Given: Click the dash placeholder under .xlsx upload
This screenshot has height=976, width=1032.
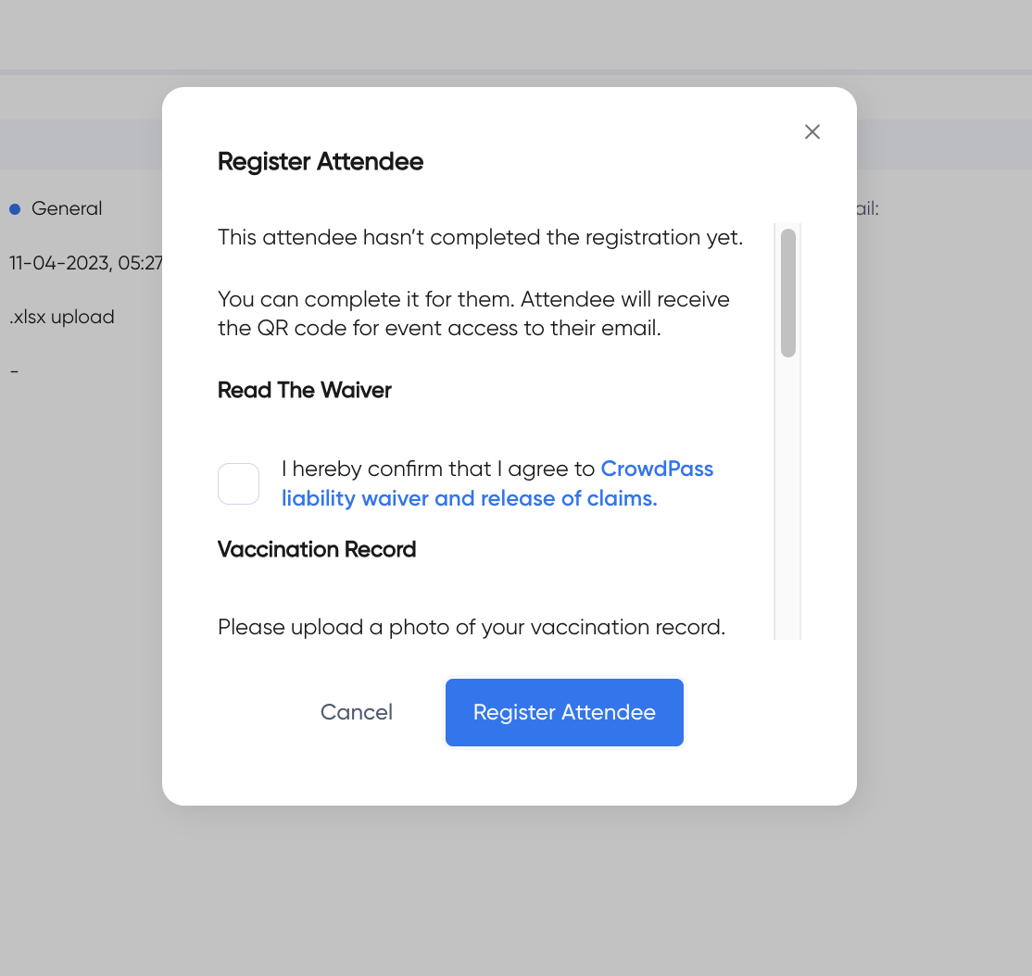Looking at the screenshot, I should [x=14, y=370].
